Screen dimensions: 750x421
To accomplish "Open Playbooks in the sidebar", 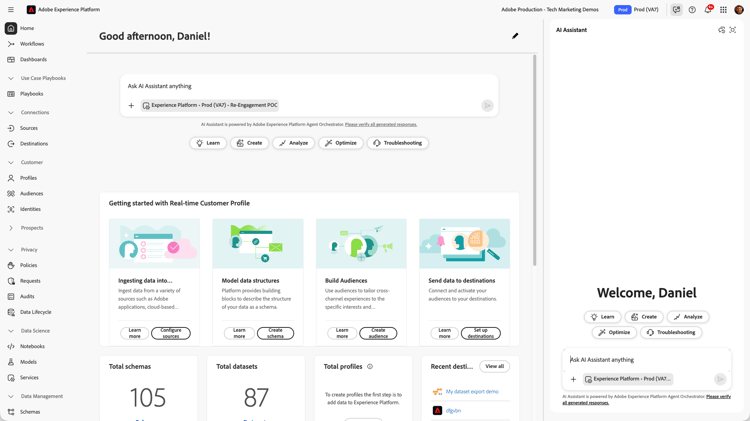I will pyautogui.click(x=32, y=94).
